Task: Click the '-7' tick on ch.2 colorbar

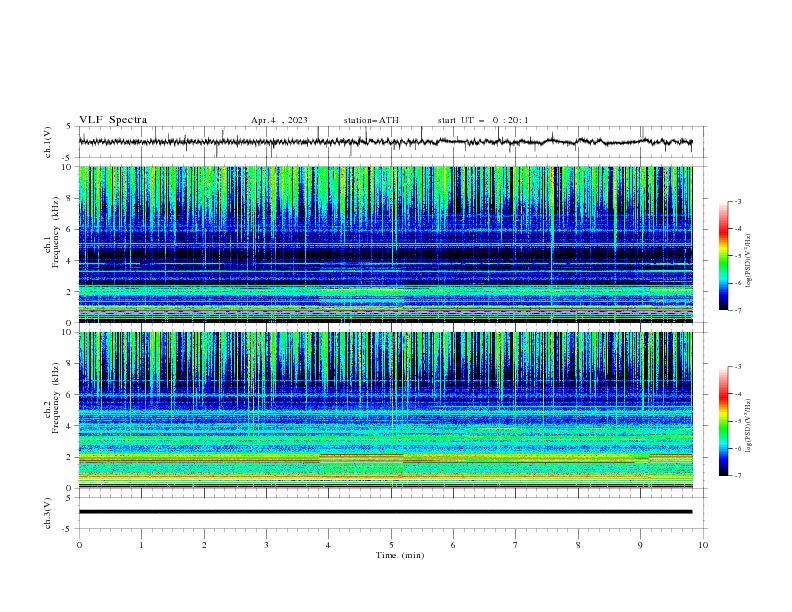Action: (738, 476)
